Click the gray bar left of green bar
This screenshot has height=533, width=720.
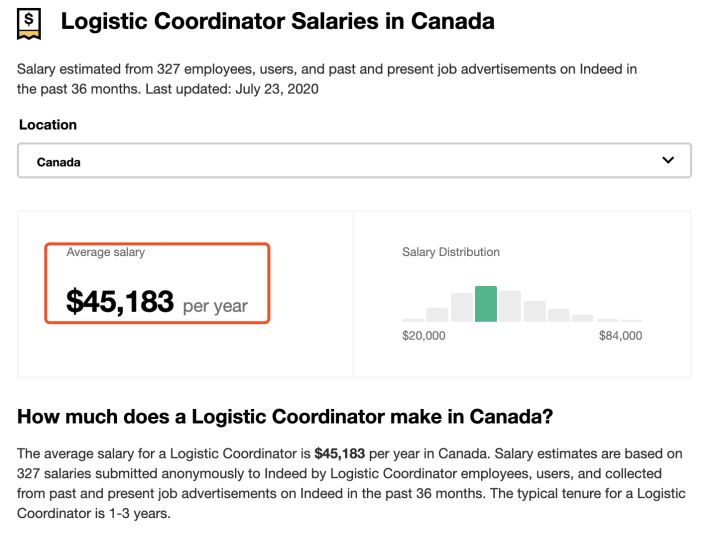click(461, 307)
